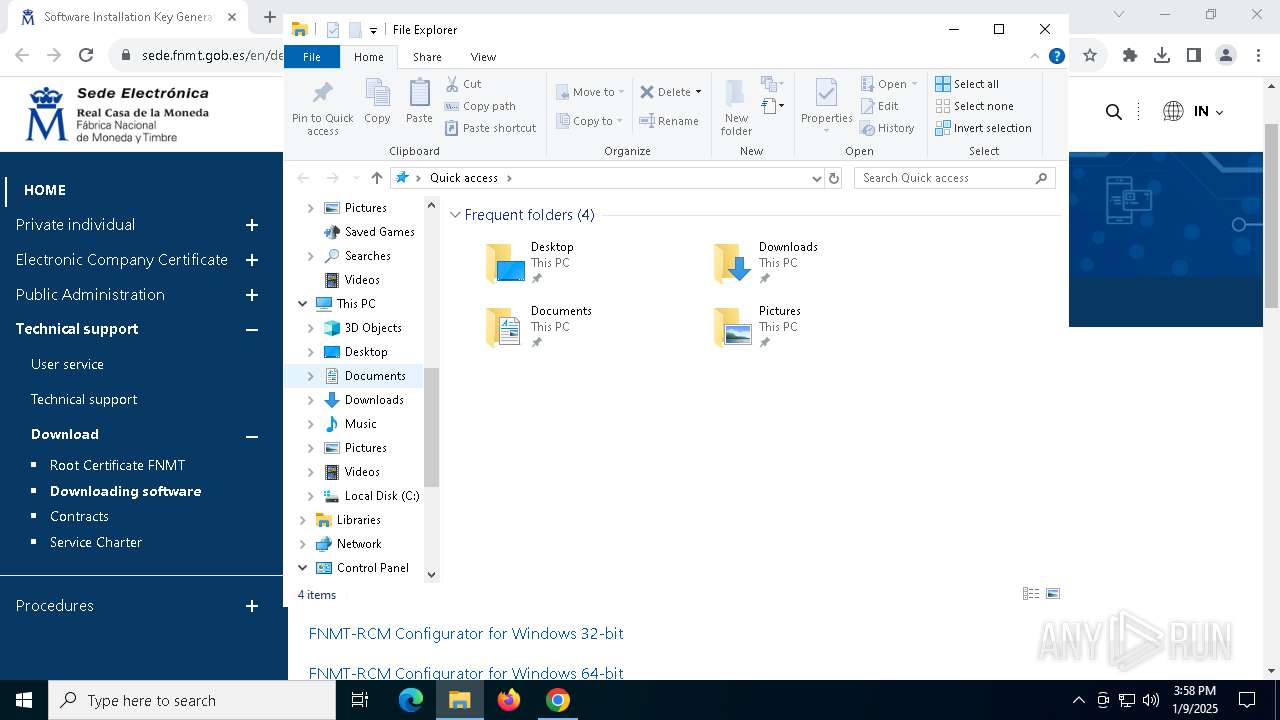Open File Explorer help icon
Screen dimensions: 1280x720
1056,56
